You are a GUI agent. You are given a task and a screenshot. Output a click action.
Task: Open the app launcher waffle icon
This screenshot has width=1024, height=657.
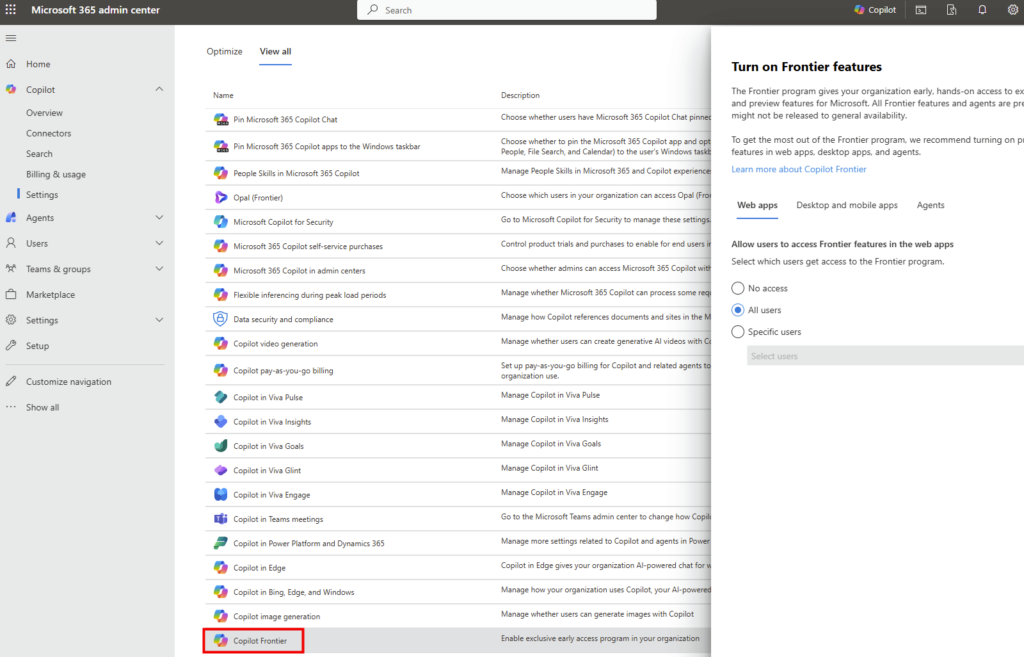pos(11,10)
